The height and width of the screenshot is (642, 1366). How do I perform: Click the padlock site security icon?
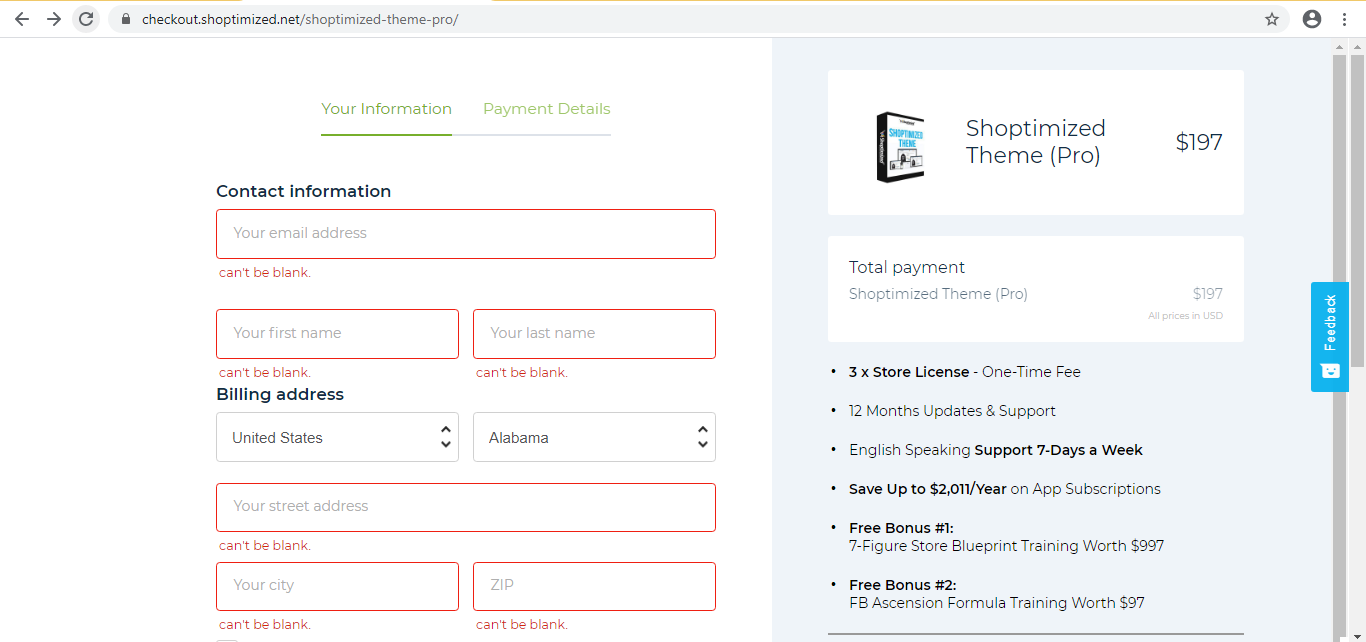[x=125, y=19]
